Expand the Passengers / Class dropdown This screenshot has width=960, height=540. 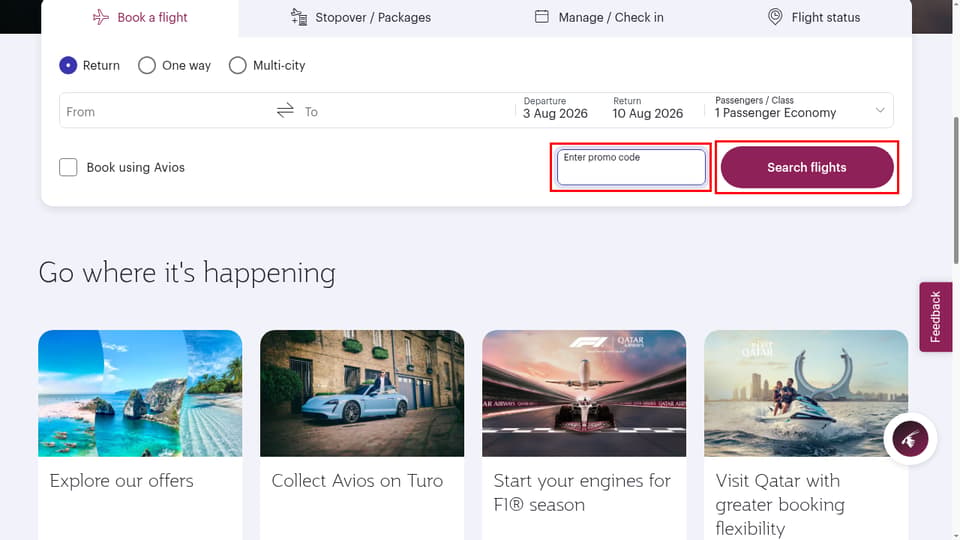click(799, 108)
